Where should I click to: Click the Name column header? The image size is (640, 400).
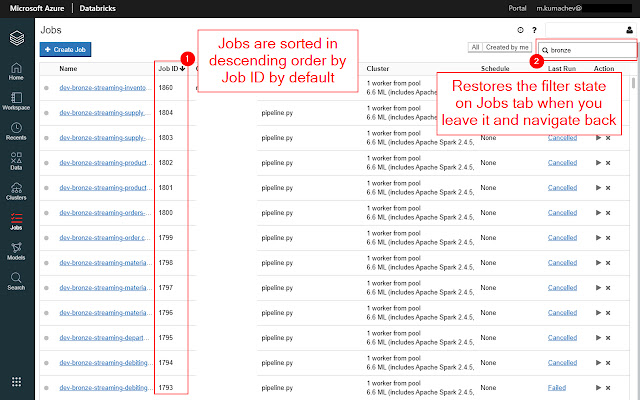pos(68,69)
